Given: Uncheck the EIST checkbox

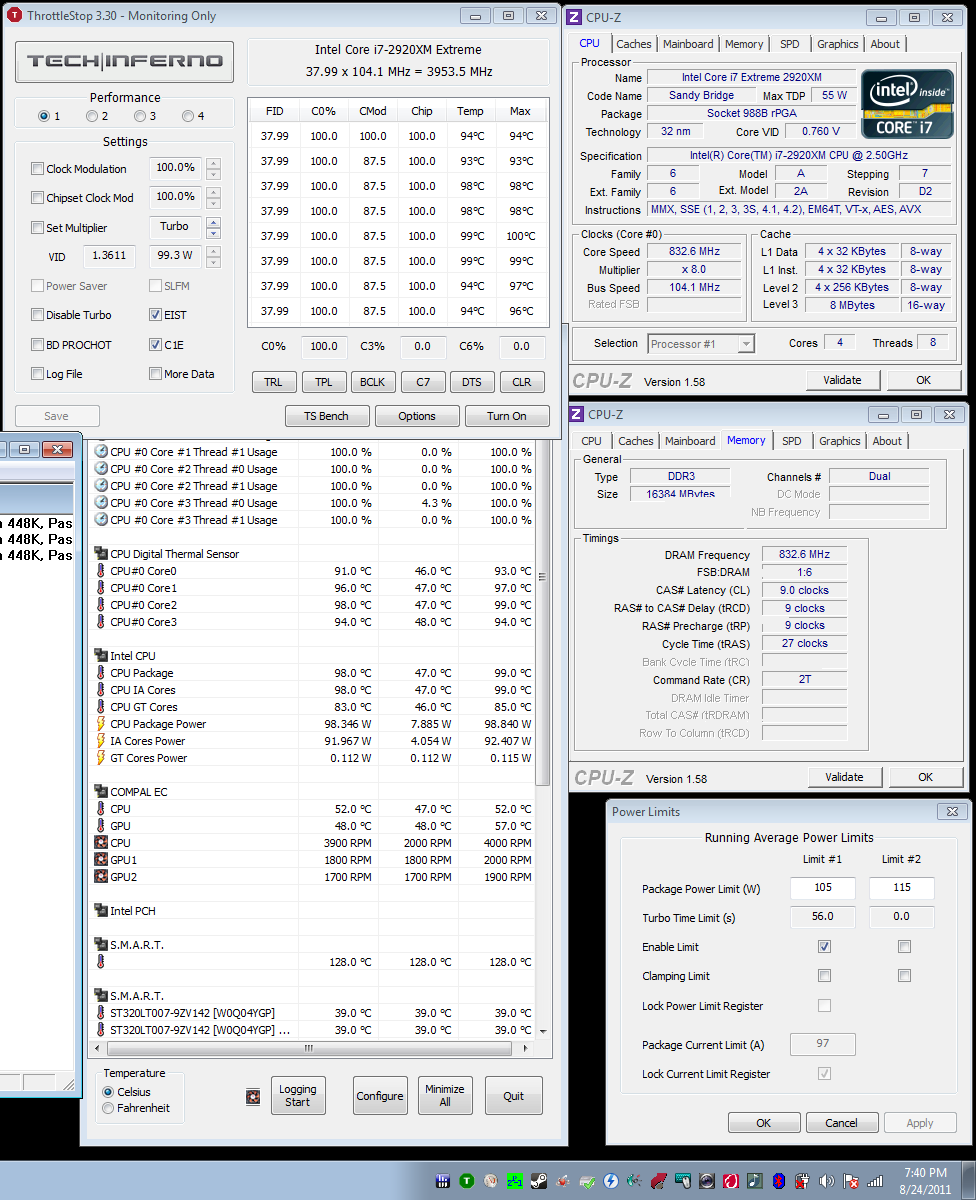Looking at the screenshot, I should 155,315.
